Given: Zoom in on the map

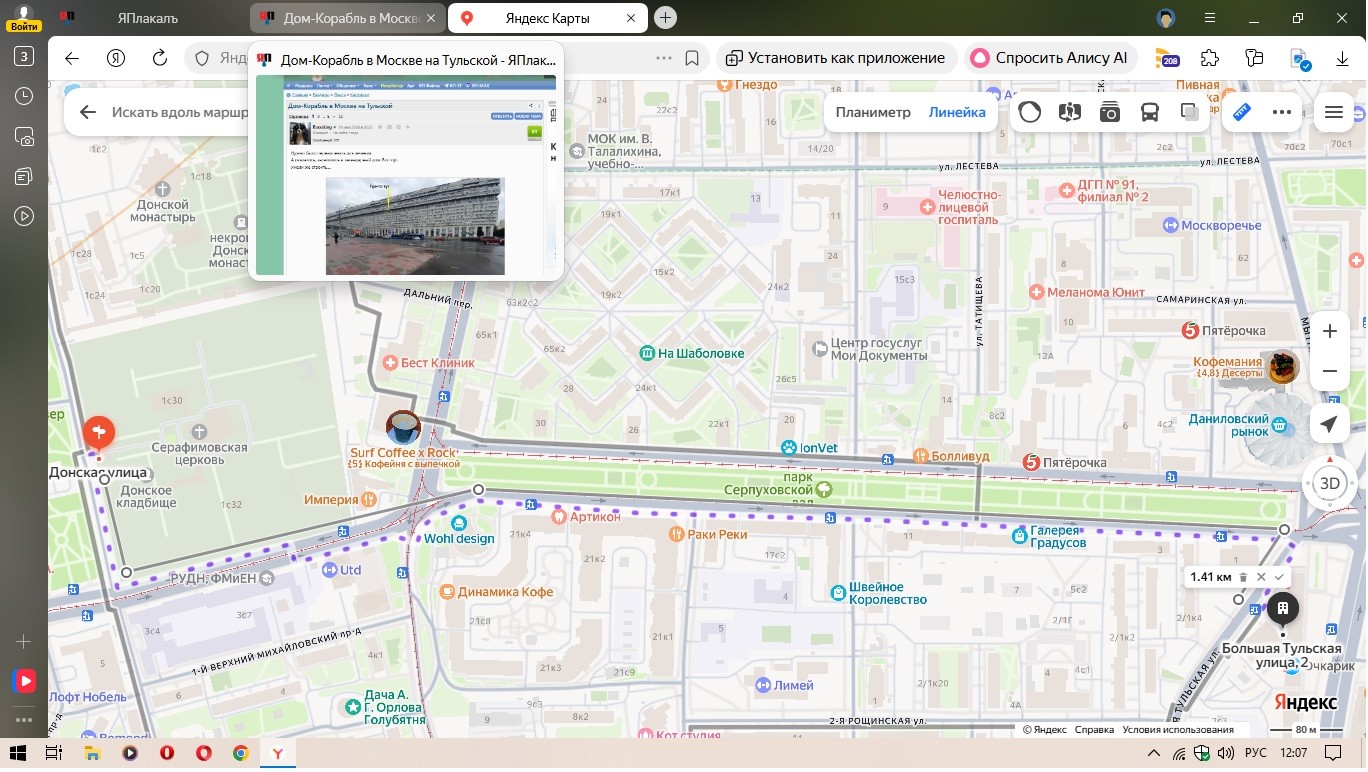Looking at the screenshot, I should click(x=1329, y=331).
